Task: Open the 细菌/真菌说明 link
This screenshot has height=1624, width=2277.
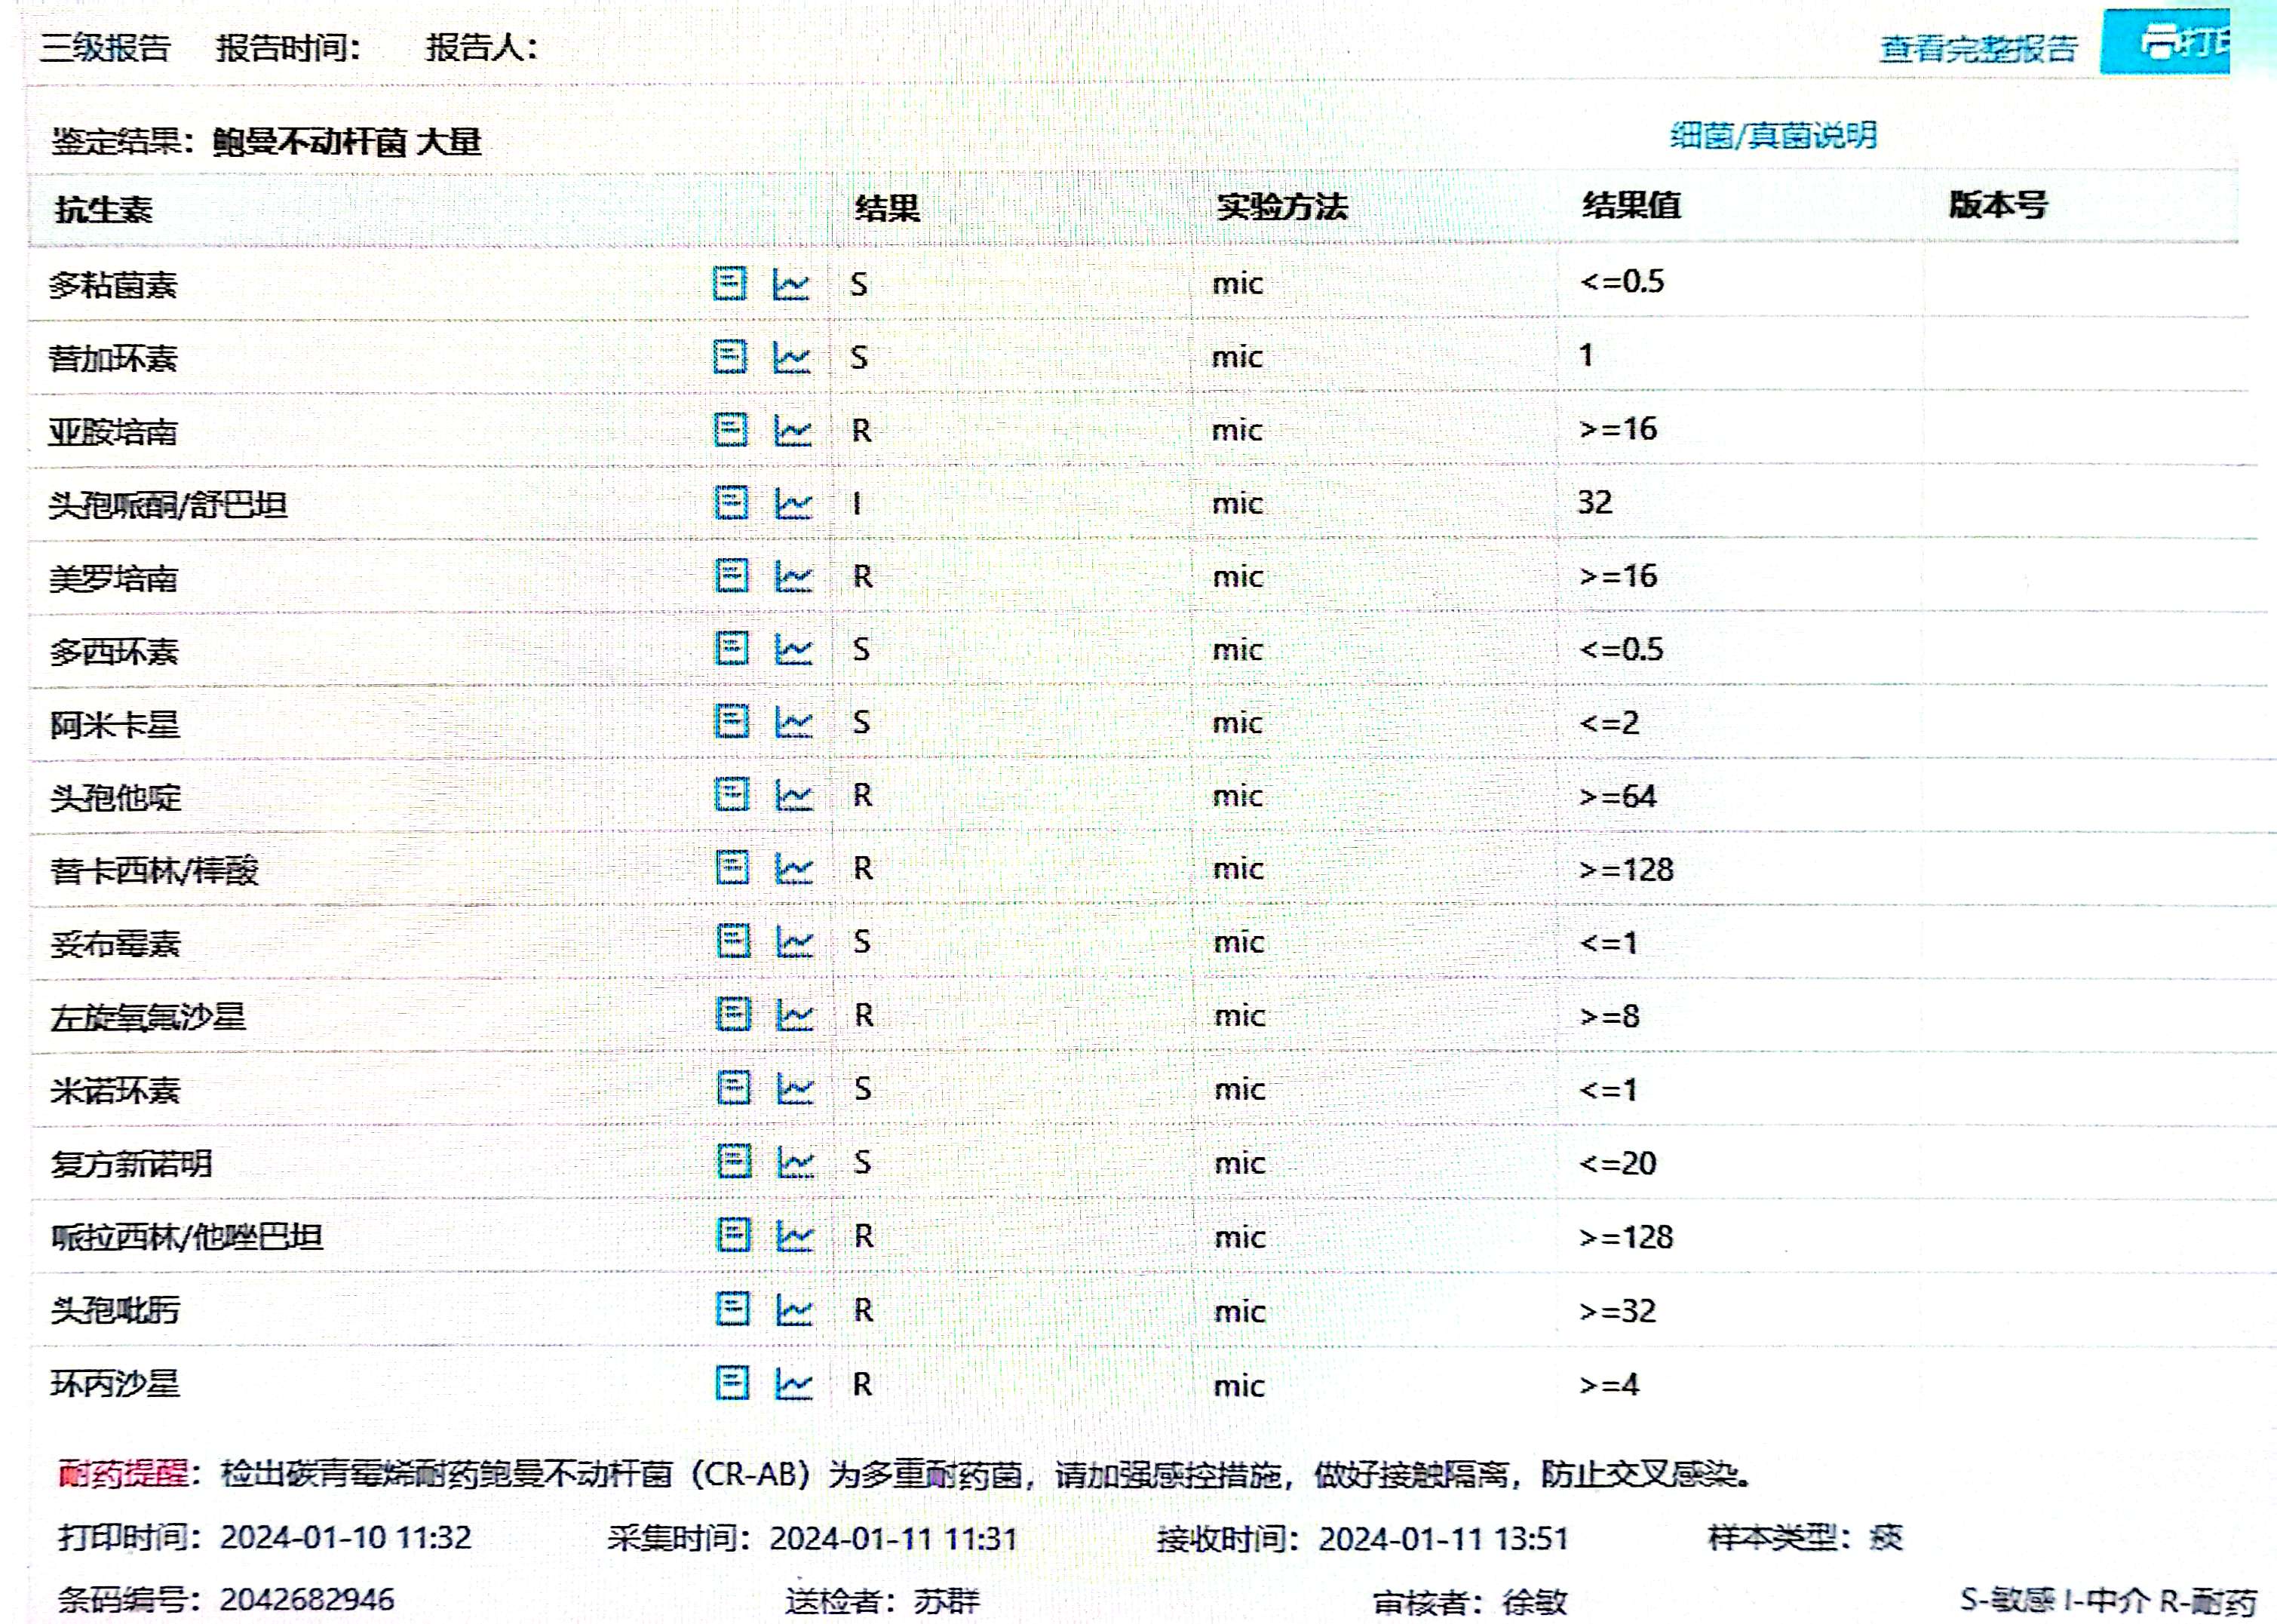Action: tap(1772, 135)
